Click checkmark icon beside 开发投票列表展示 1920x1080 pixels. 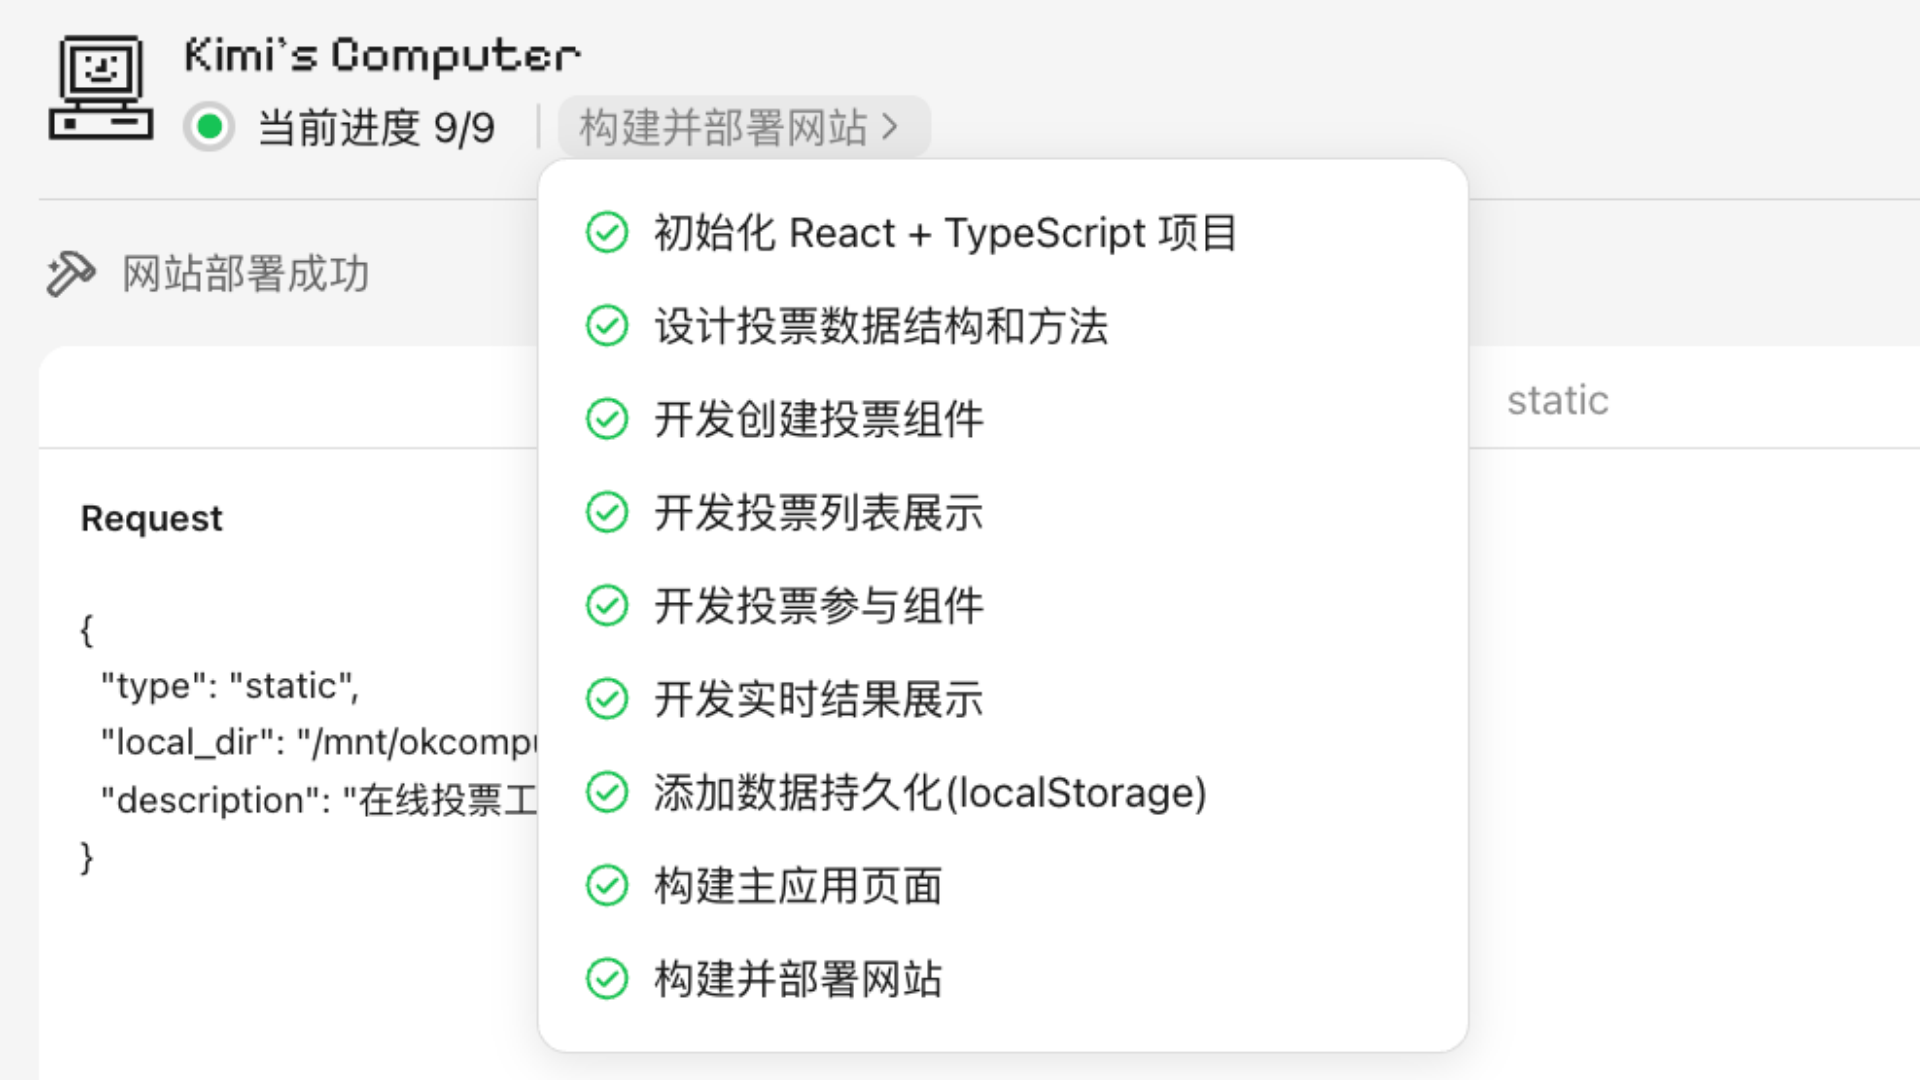pos(607,512)
